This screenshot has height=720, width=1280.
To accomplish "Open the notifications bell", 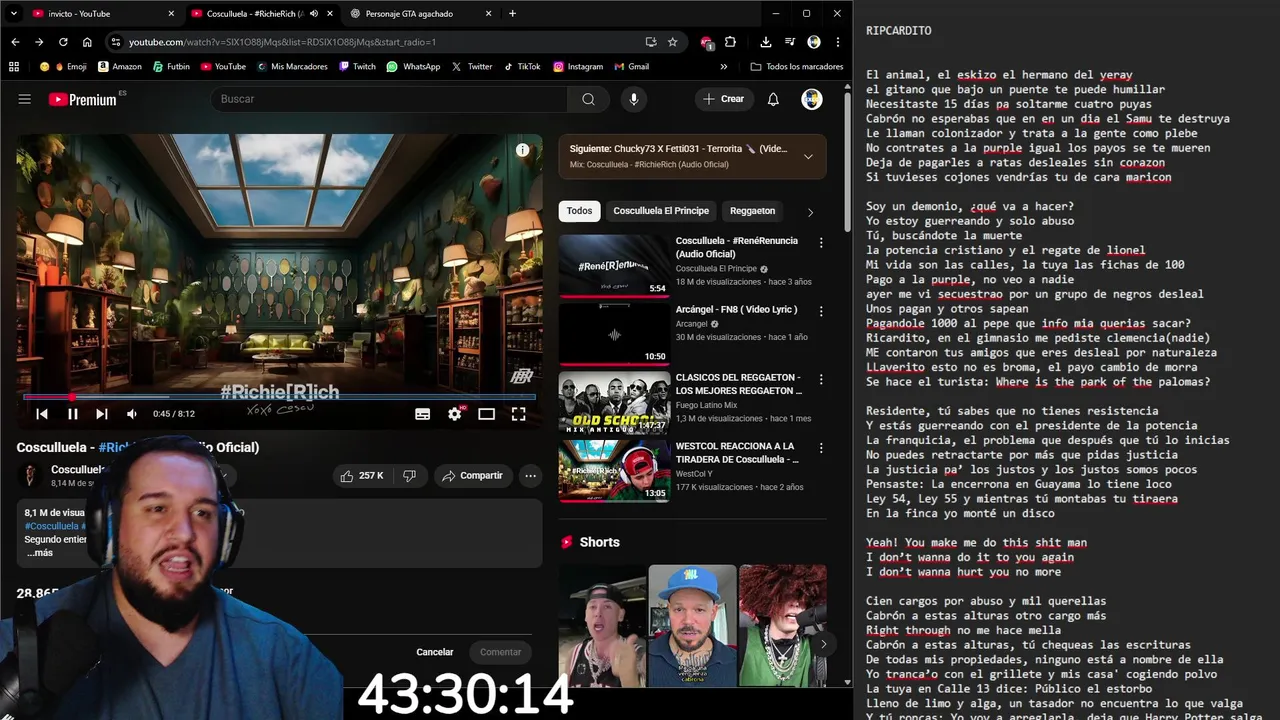I will pyautogui.click(x=773, y=99).
